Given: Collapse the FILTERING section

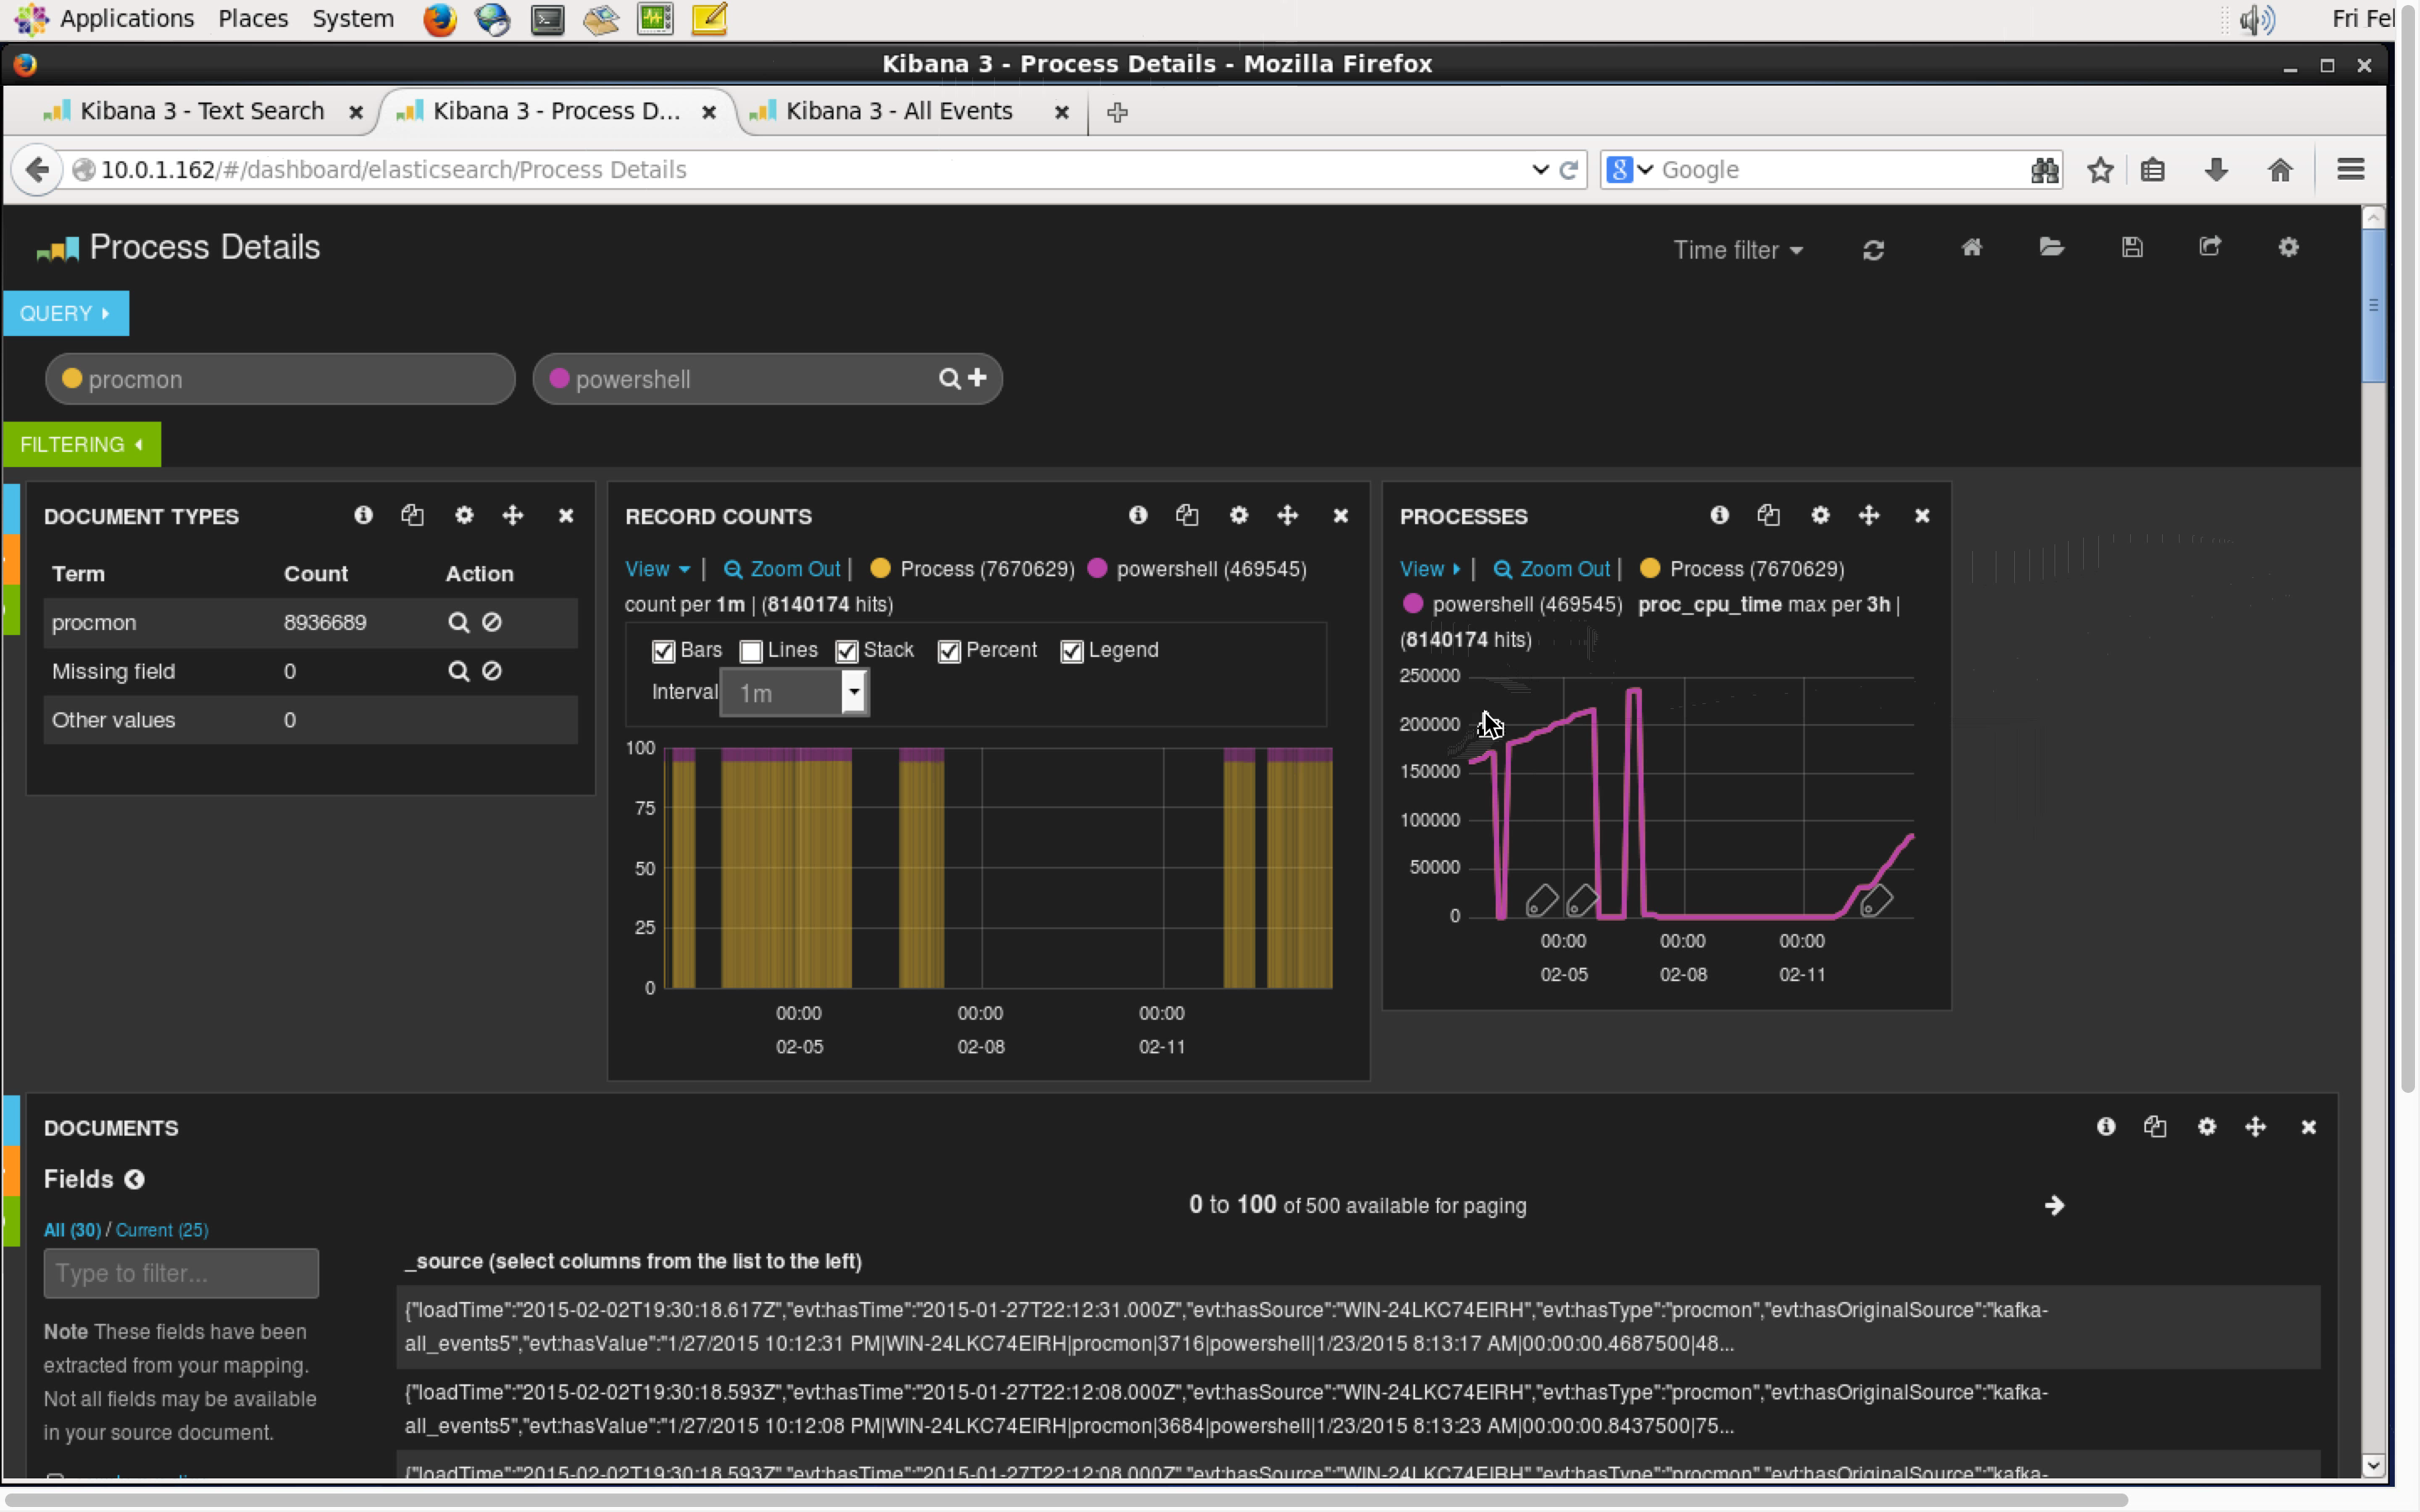Looking at the screenshot, I should point(82,445).
